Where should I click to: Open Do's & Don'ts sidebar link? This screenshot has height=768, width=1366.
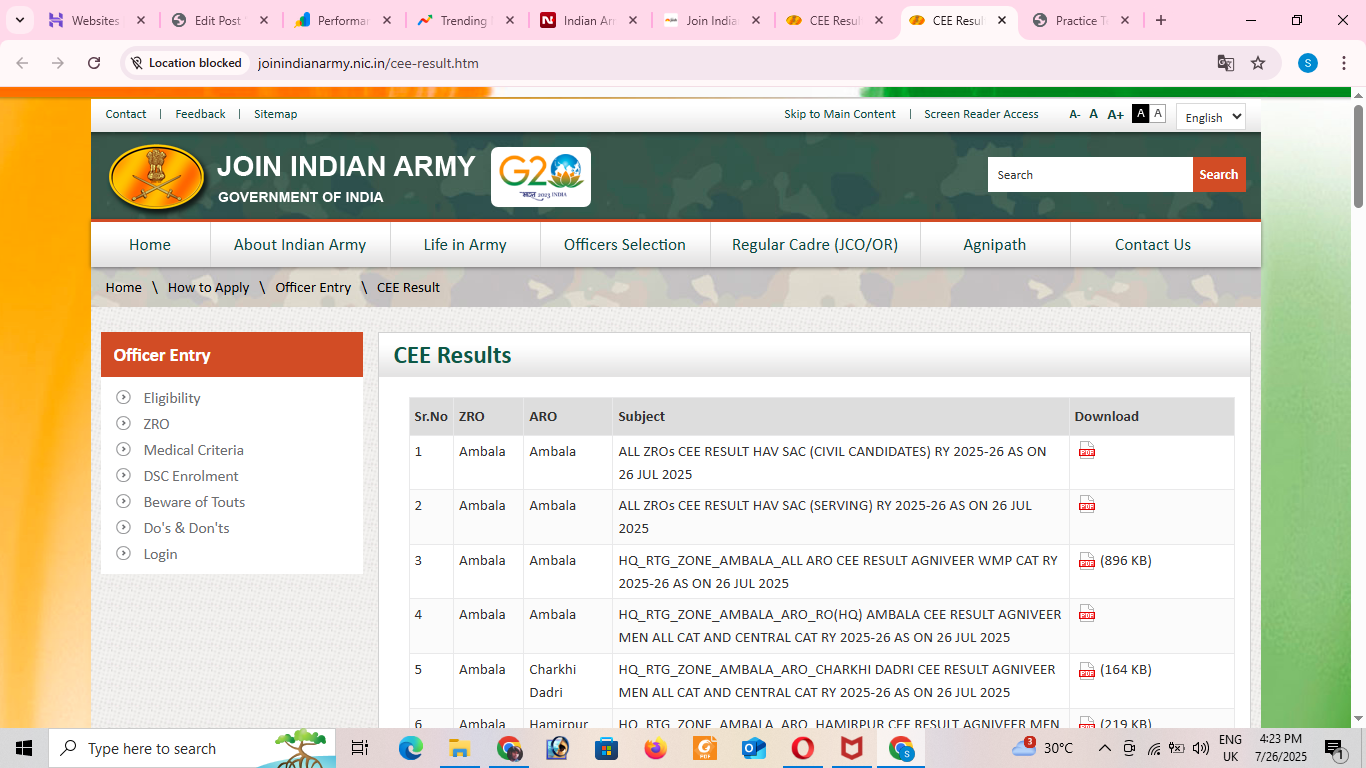[x=186, y=528]
